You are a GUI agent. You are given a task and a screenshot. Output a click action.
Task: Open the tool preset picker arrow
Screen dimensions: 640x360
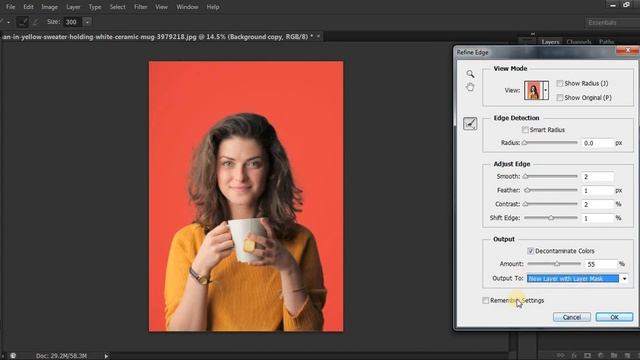point(8,22)
